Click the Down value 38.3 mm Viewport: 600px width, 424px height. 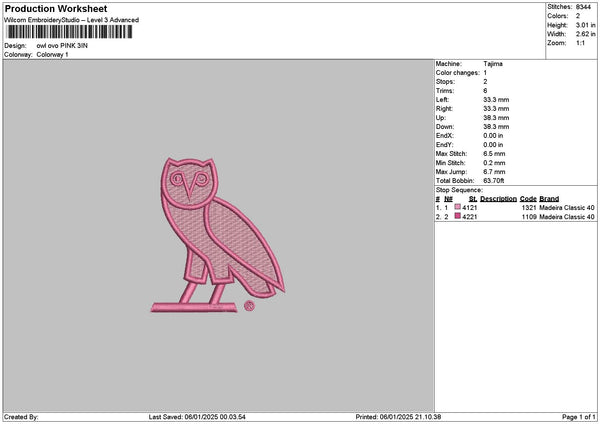496,127
